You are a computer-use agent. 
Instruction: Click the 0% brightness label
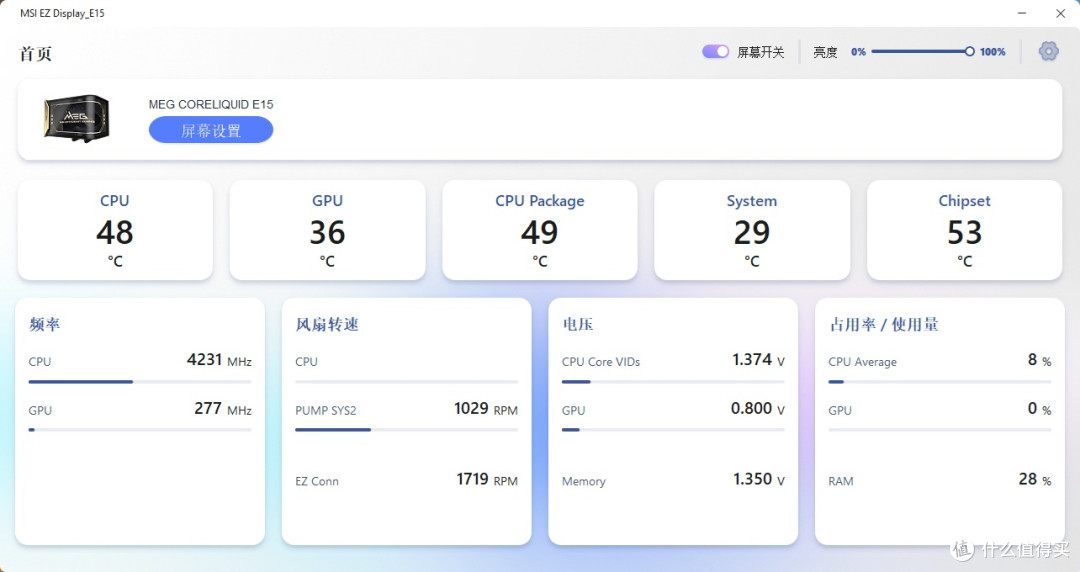[858, 52]
